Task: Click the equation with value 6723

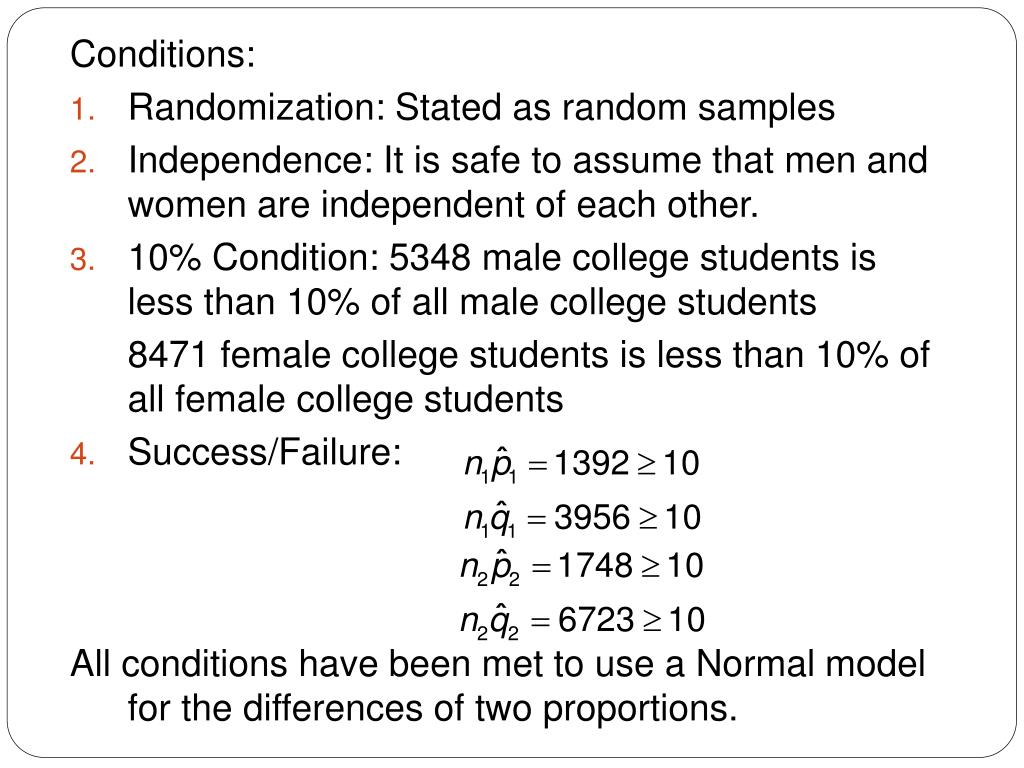Action: (582, 620)
